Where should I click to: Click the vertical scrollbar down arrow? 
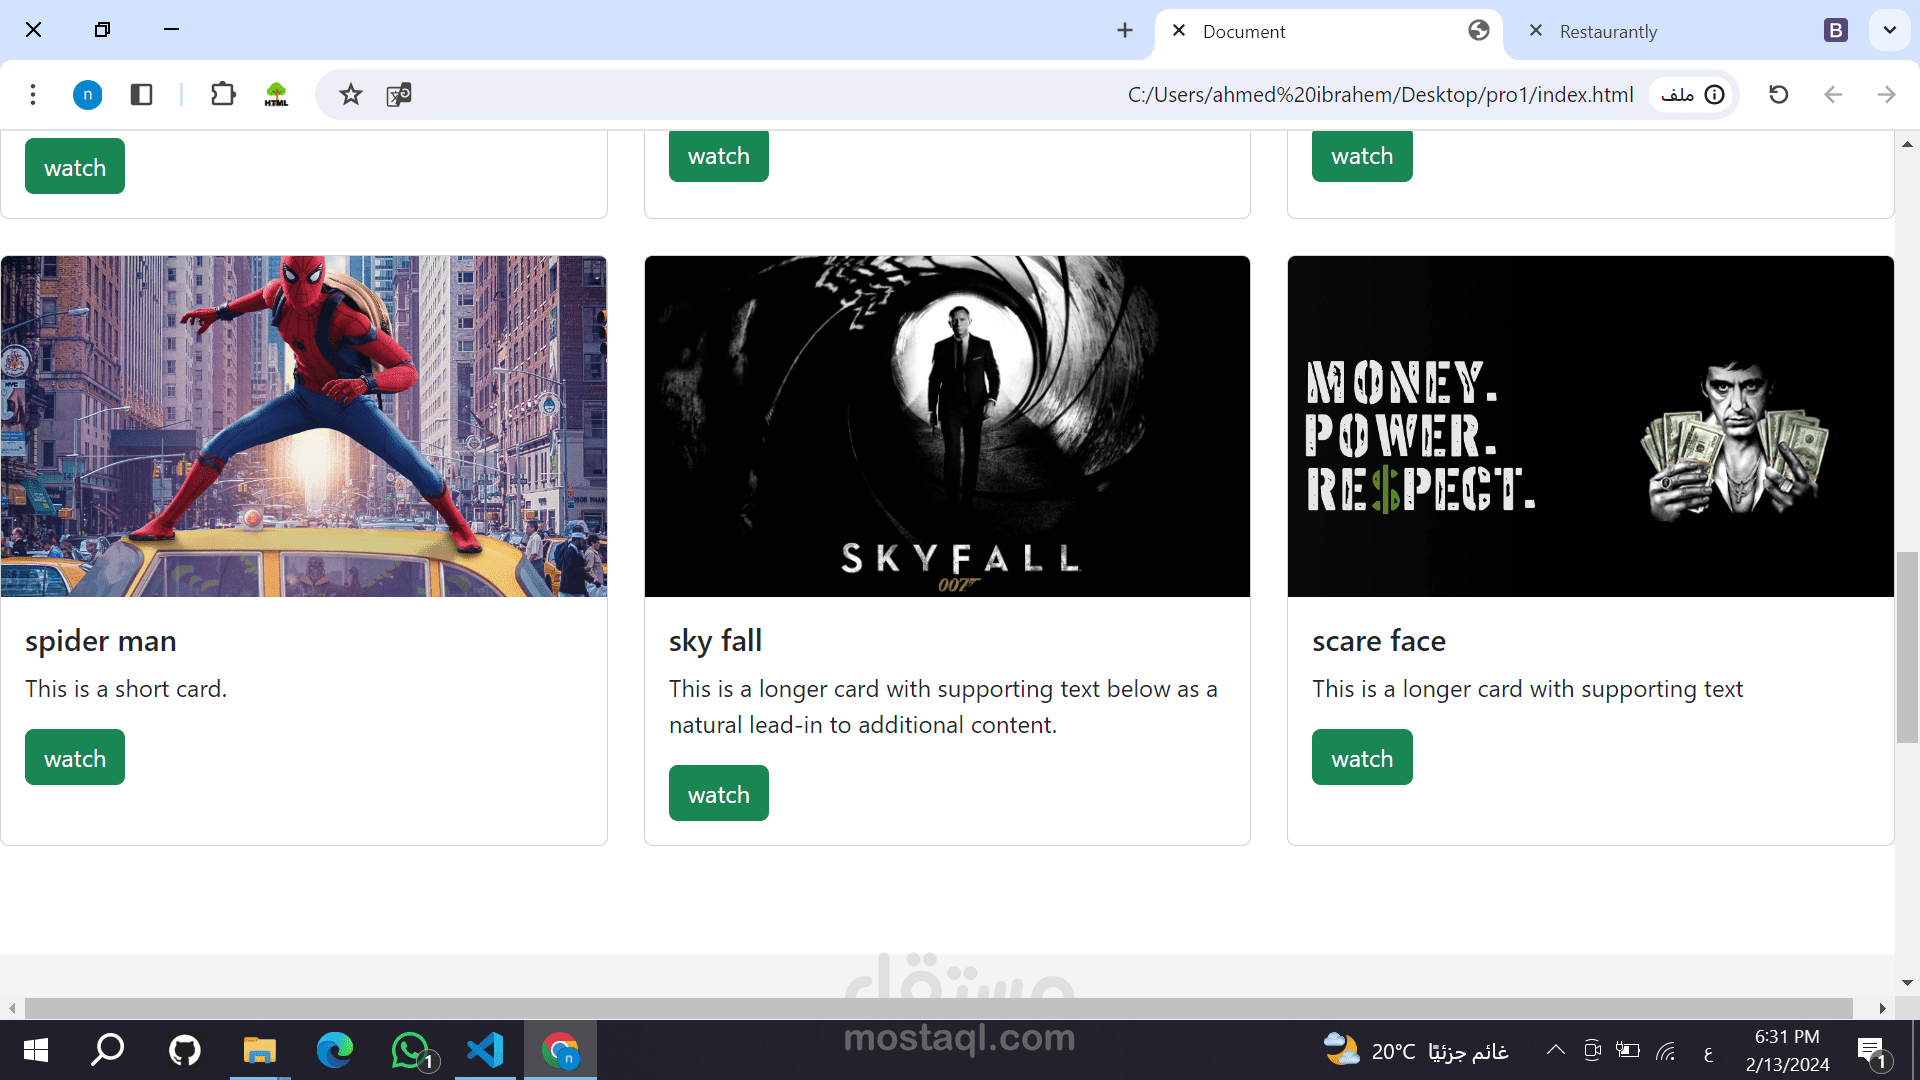(x=1907, y=983)
